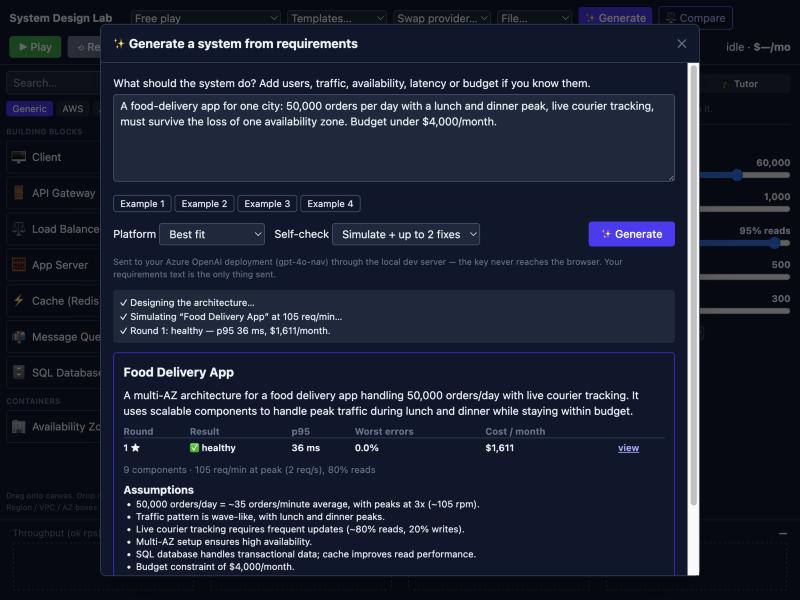This screenshot has height=600, width=800.
Task: Load Example 4 requirements
Action: coord(330,204)
